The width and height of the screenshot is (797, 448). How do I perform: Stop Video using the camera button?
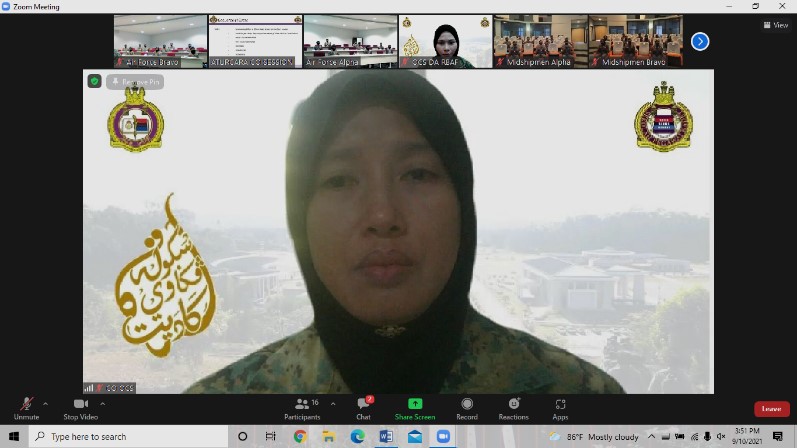(81, 409)
